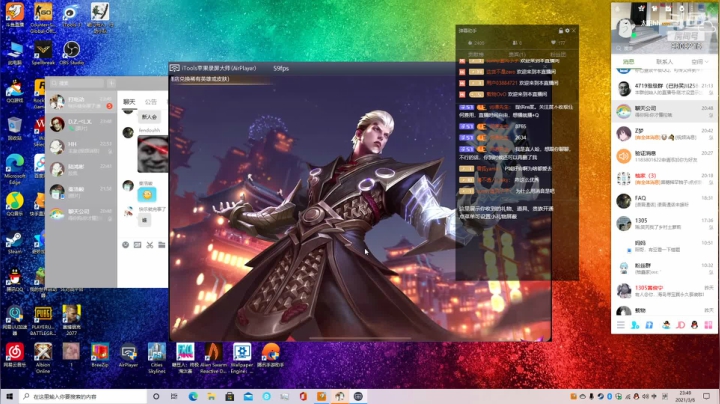The height and width of the screenshot is (404, 720).
Task: Open the Counter-Strike GO desktop shortcut
Action: tap(43, 17)
